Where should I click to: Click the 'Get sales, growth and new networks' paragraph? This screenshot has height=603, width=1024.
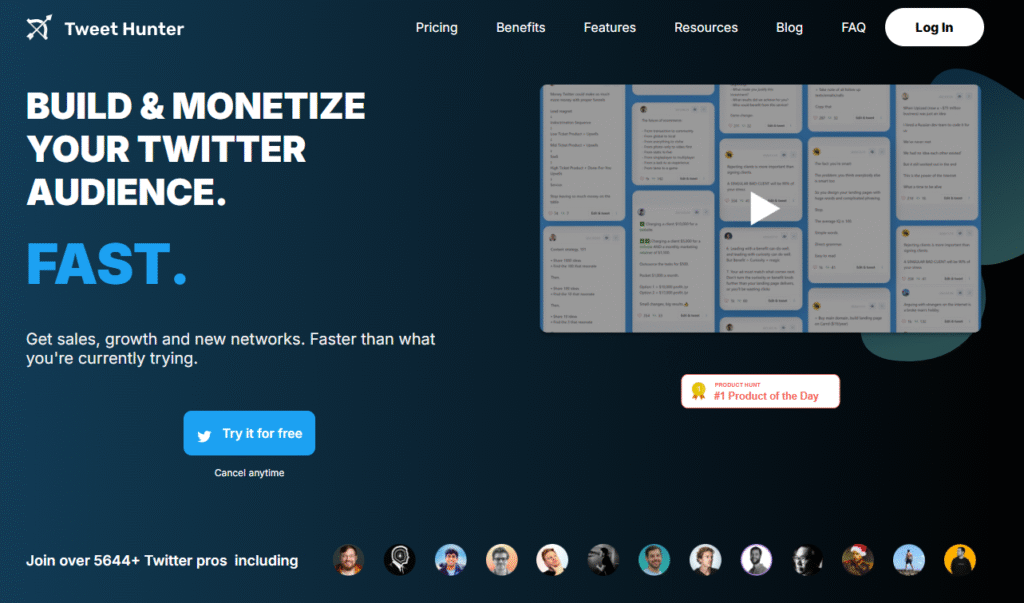(x=231, y=348)
